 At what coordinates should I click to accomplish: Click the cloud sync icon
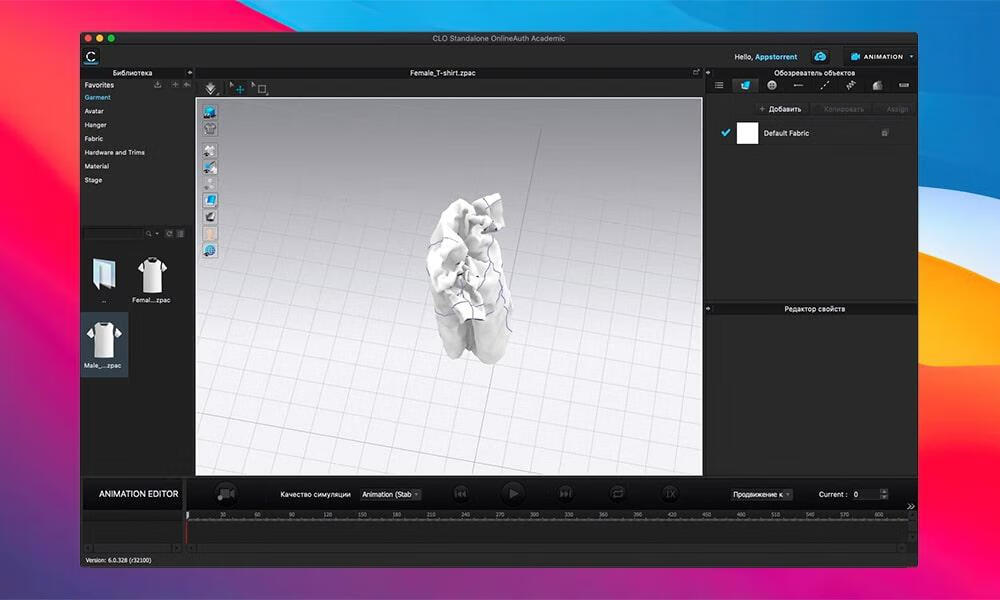pos(820,57)
